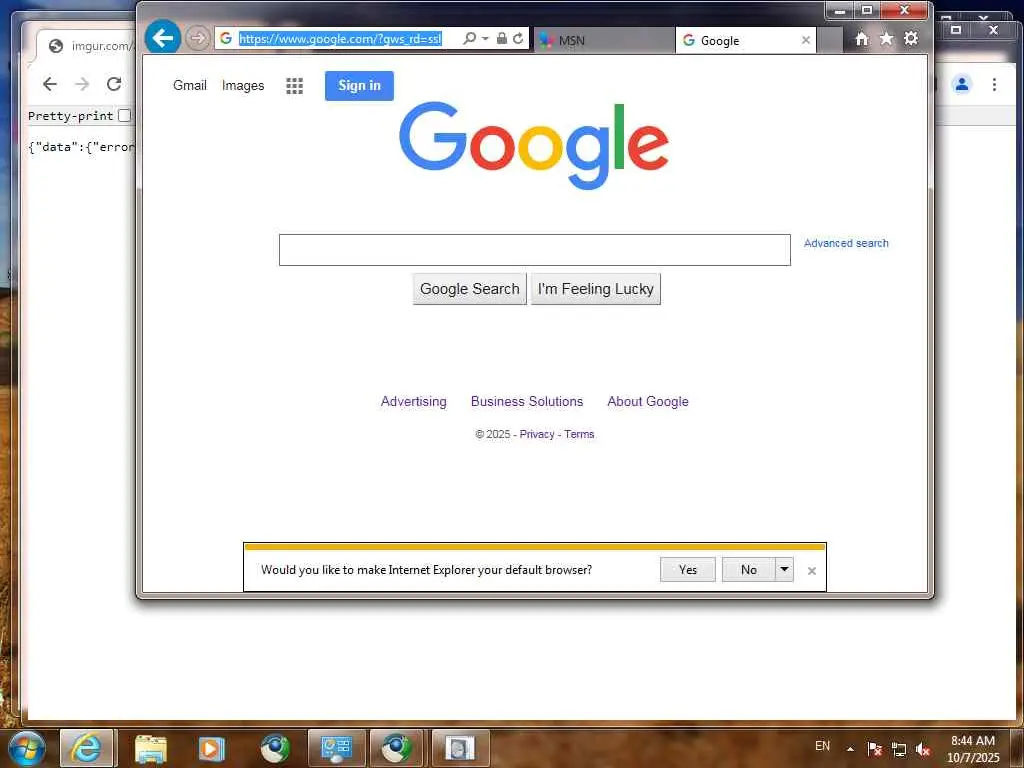Click forward arrow in the Chrome window
Image resolution: width=1024 pixels, height=768 pixels.
click(82, 84)
